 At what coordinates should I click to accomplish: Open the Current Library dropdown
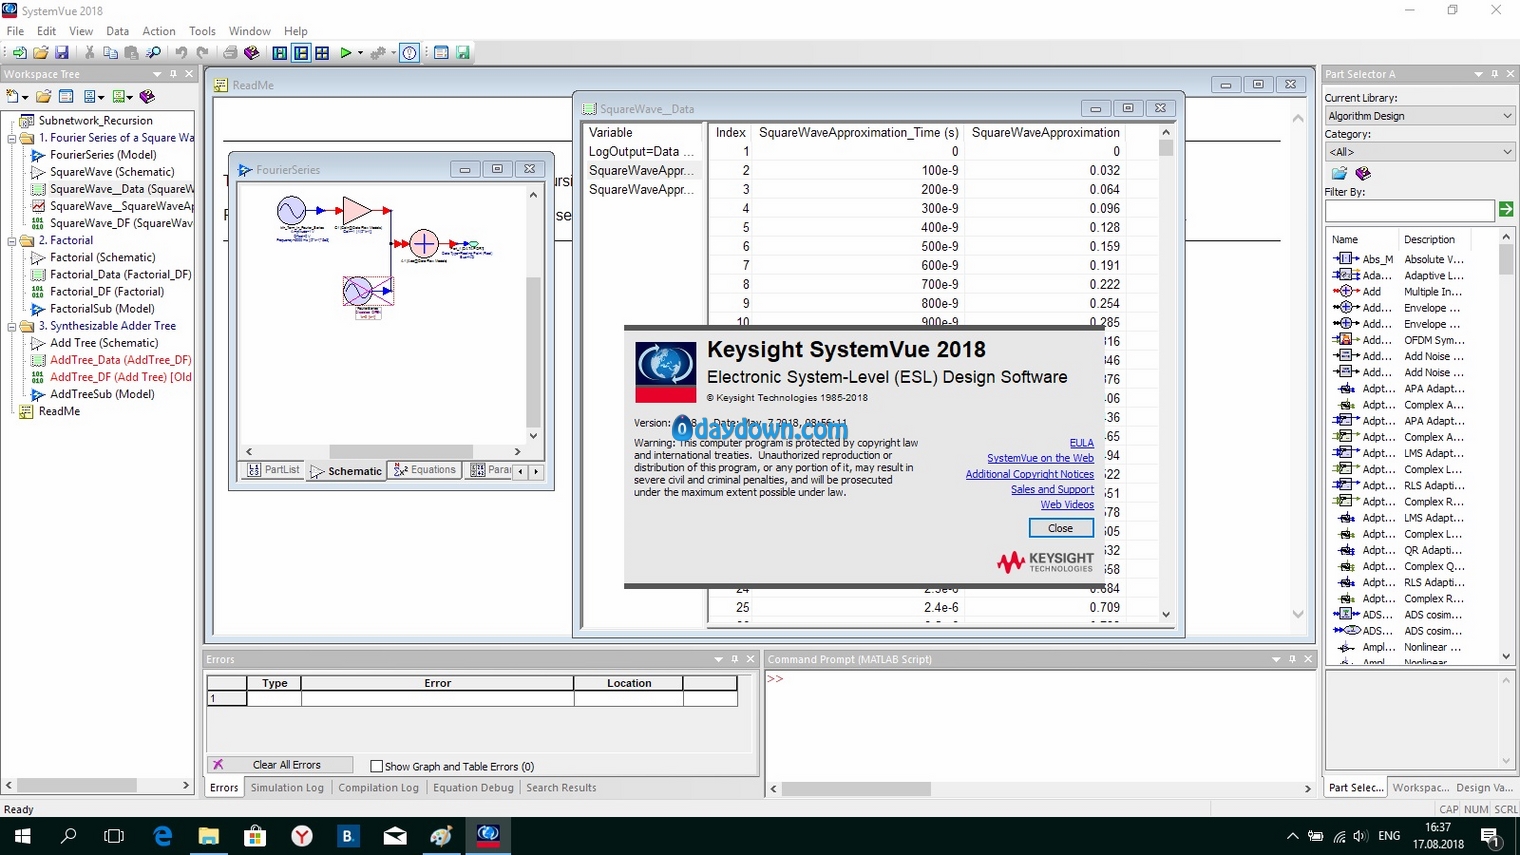1507,116
